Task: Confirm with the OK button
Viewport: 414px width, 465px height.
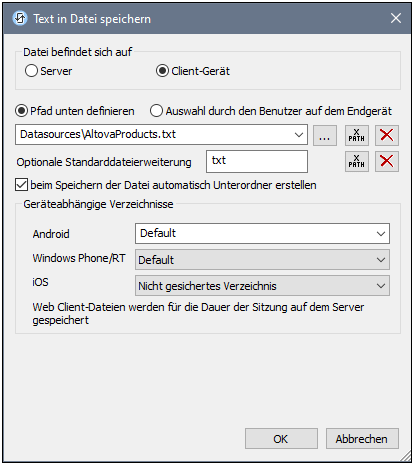Action: pyautogui.click(x=281, y=439)
